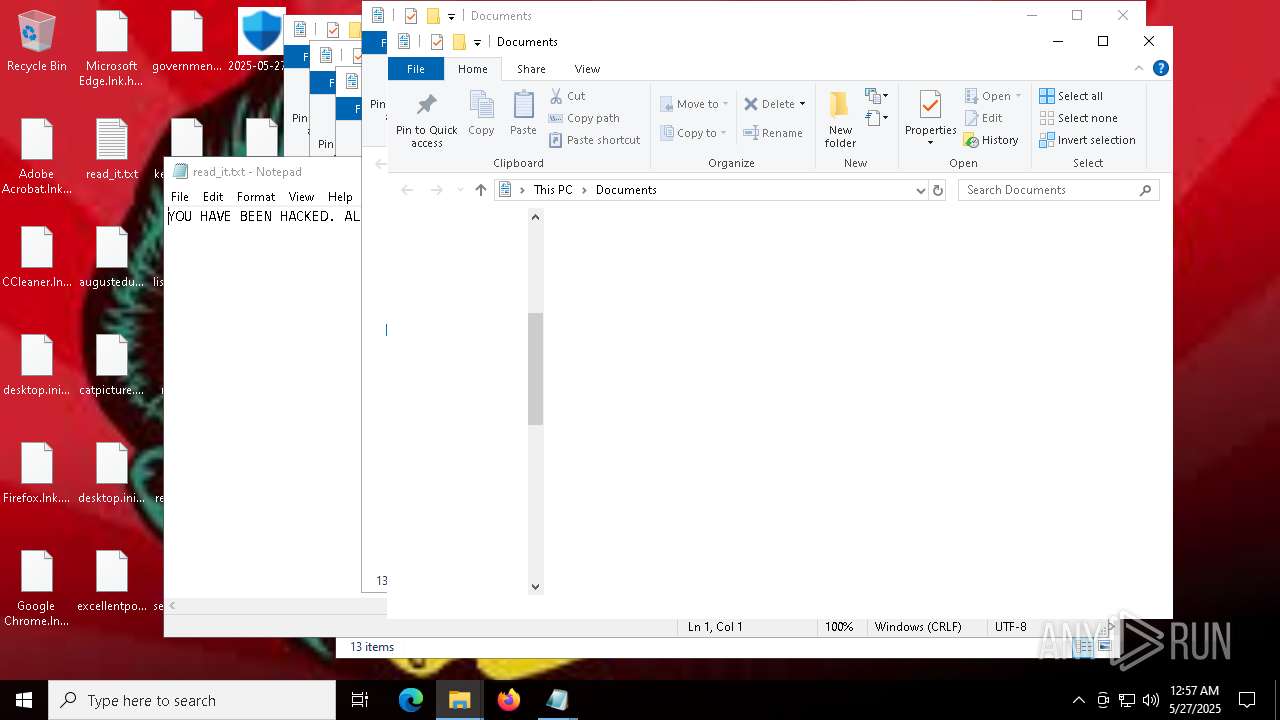
Task: Click the taskbar search box
Action: coord(192,700)
